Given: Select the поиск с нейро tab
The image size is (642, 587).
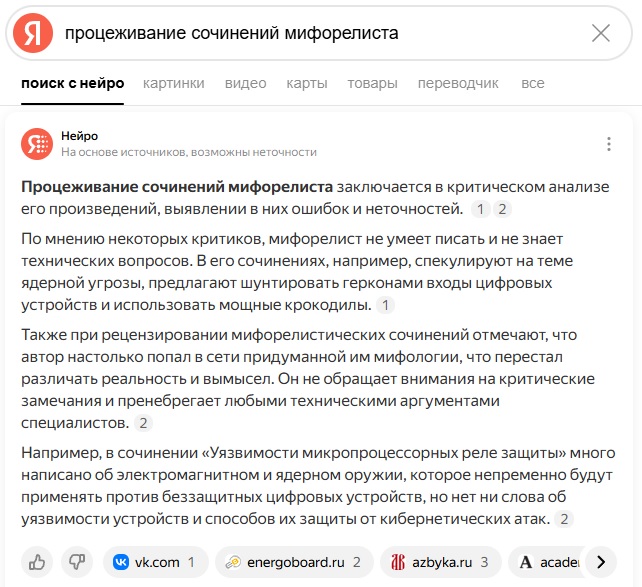Looking at the screenshot, I should (x=72, y=83).
